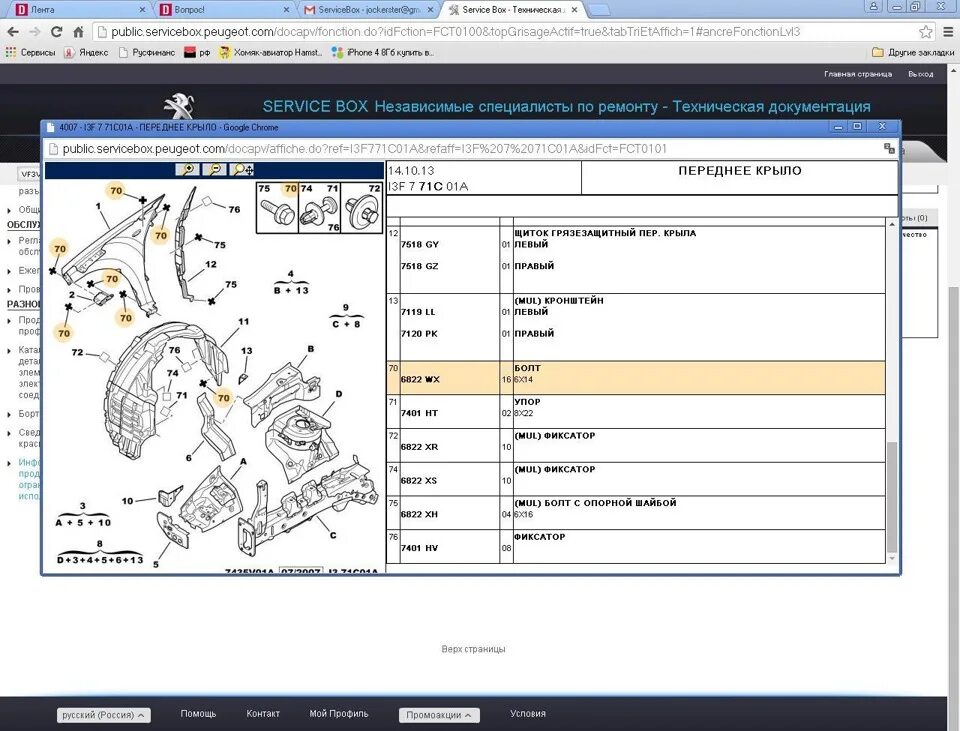The height and width of the screenshot is (731, 960).
Task: Bookmark this page with star icon
Action: coord(926,32)
